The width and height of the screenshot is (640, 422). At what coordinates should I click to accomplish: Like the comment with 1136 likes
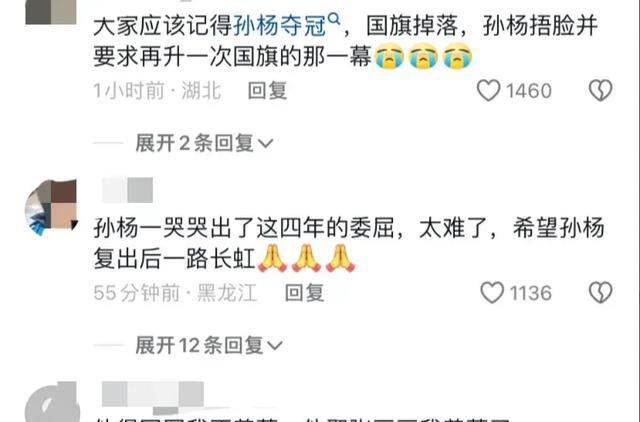pyautogui.click(x=492, y=293)
